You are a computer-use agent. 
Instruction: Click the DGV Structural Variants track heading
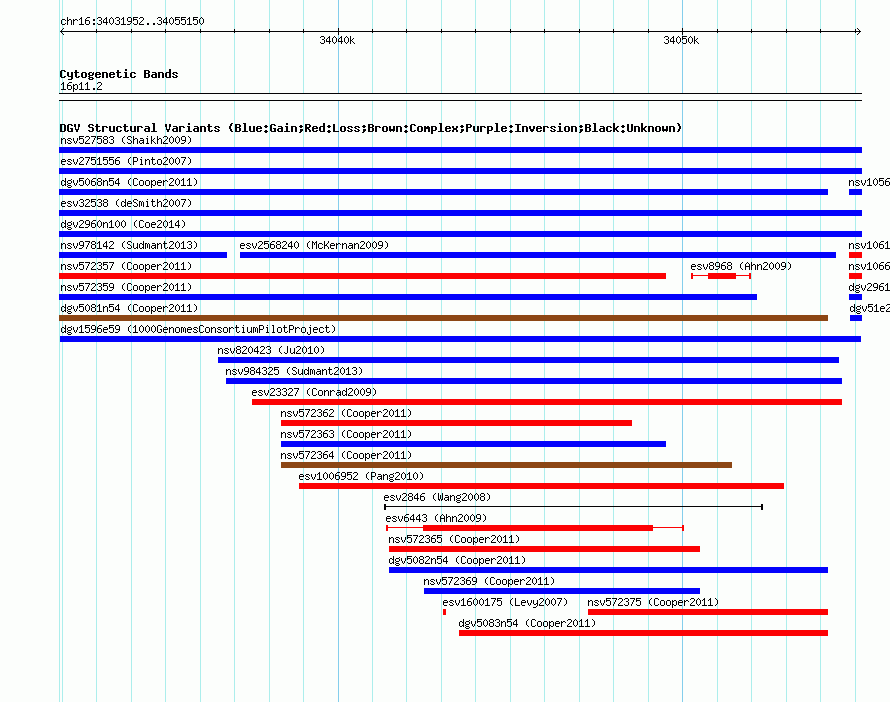[371, 128]
